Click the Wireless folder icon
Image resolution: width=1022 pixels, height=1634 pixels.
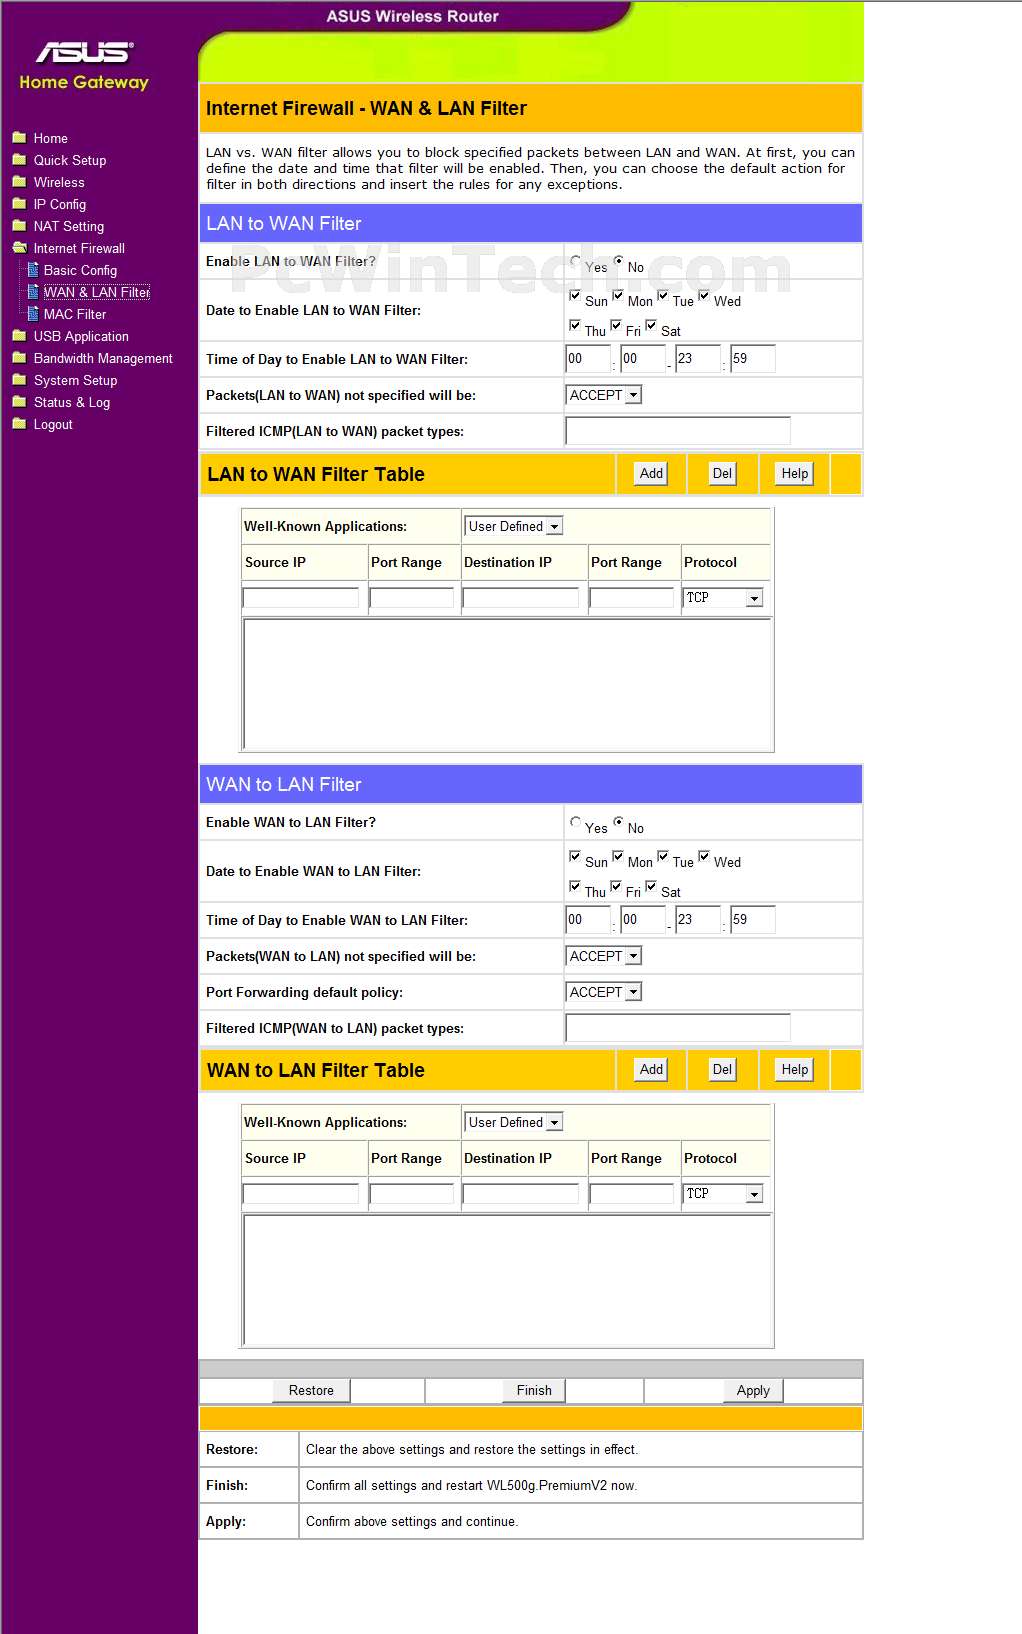pyautogui.click(x=19, y=182)
